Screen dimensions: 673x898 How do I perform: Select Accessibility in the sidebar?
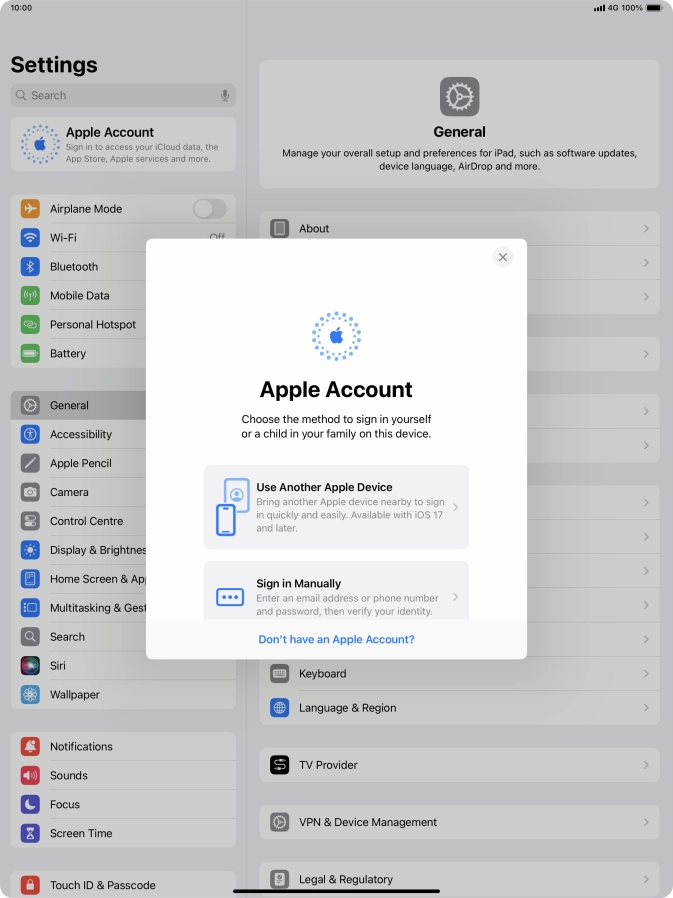81,435
